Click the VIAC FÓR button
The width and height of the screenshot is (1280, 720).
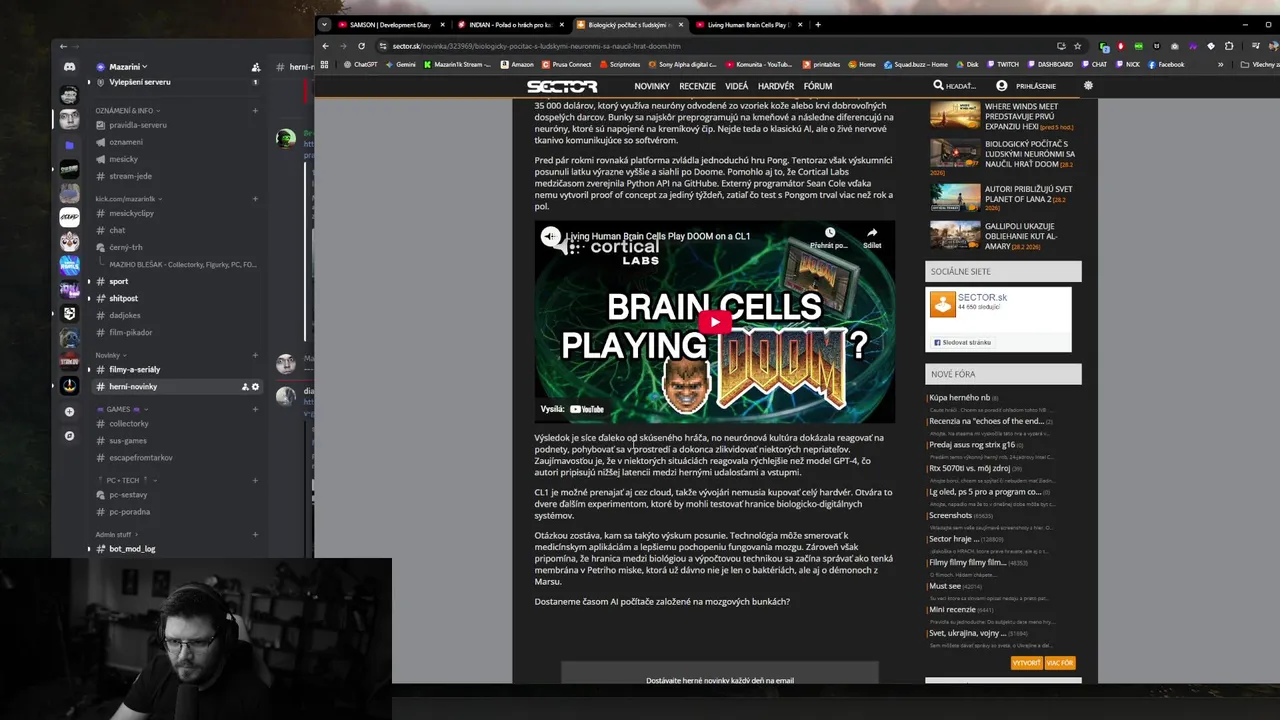1060,663
